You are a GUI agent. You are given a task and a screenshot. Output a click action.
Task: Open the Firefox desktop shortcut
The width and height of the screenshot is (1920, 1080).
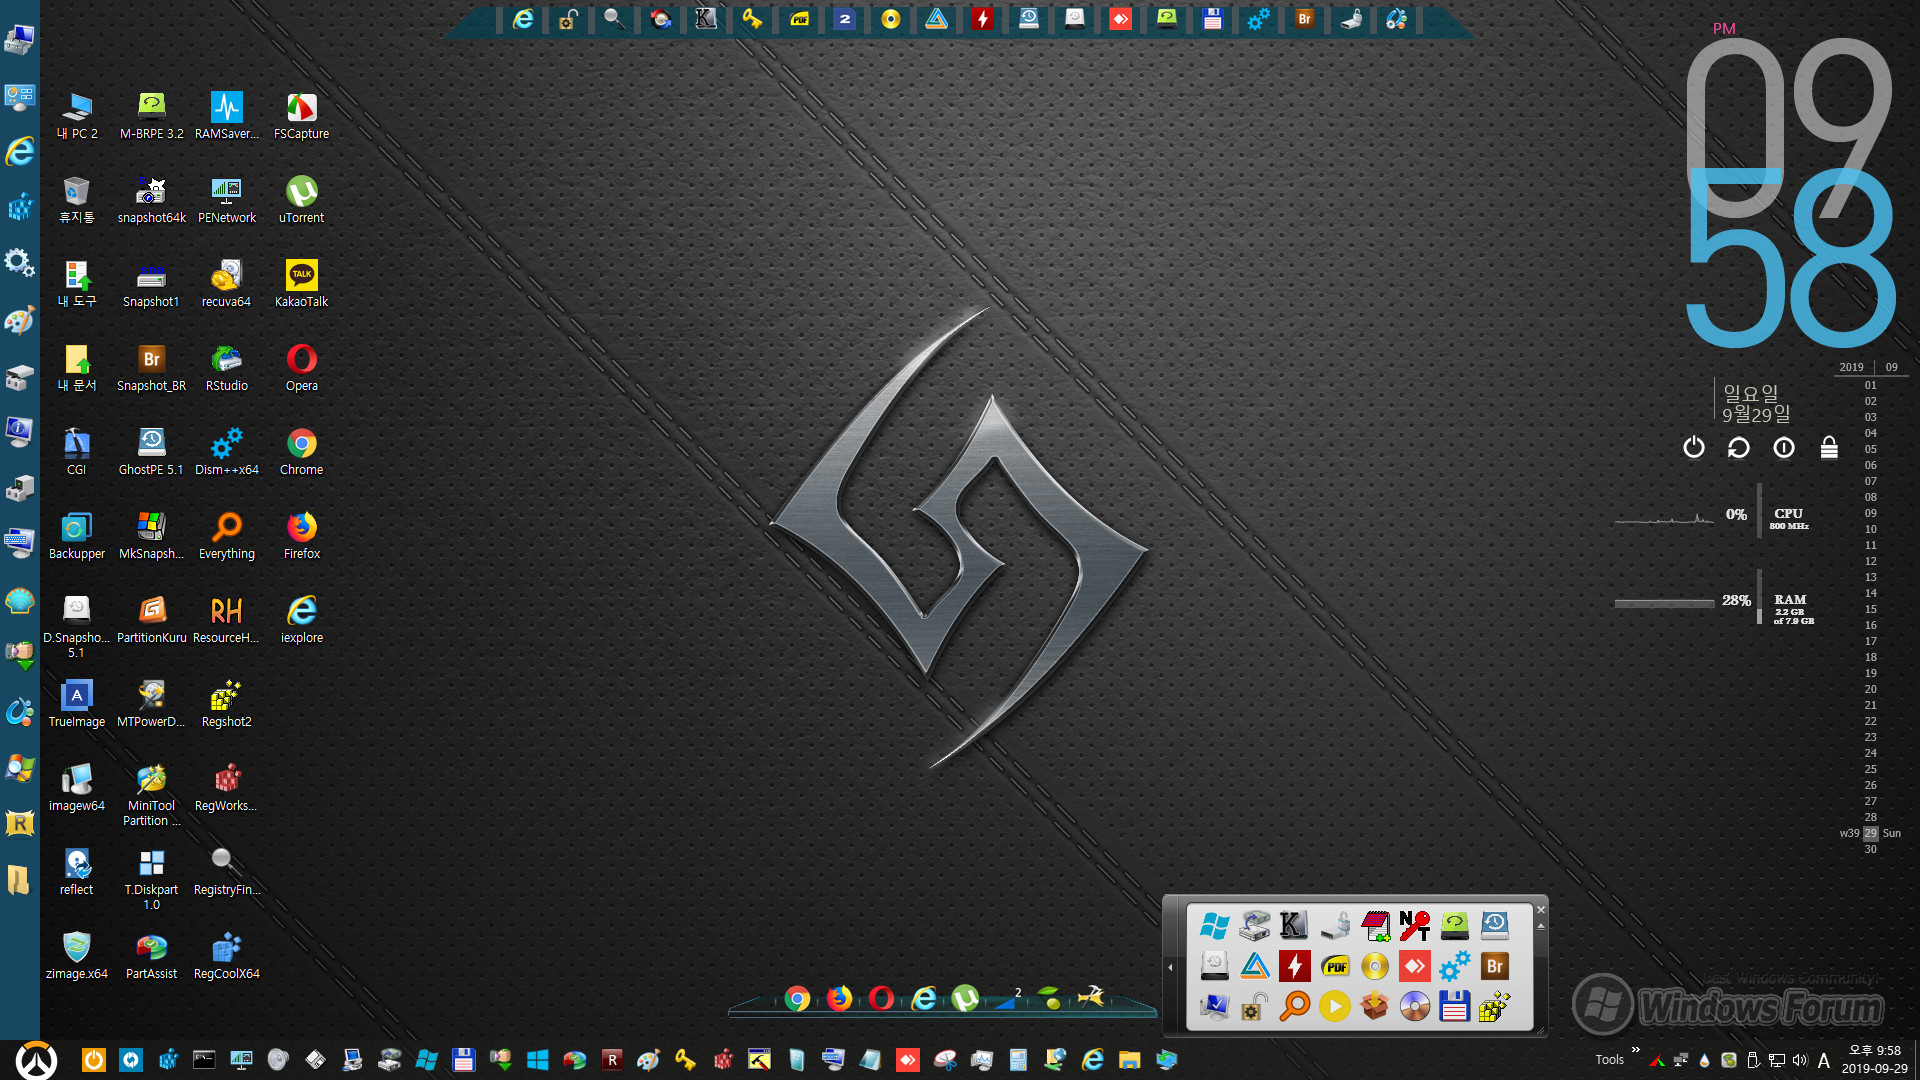point(301,535)
